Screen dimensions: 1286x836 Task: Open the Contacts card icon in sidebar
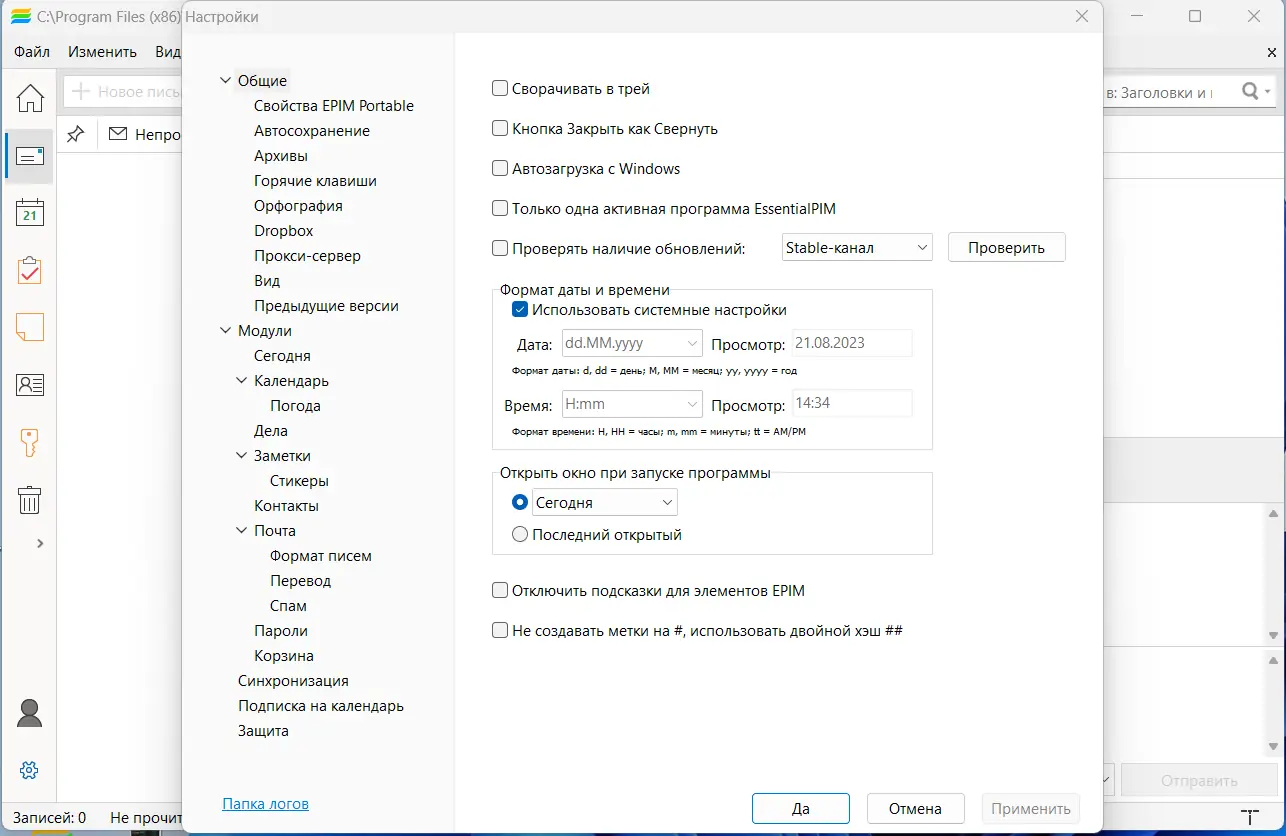point(30,385)
